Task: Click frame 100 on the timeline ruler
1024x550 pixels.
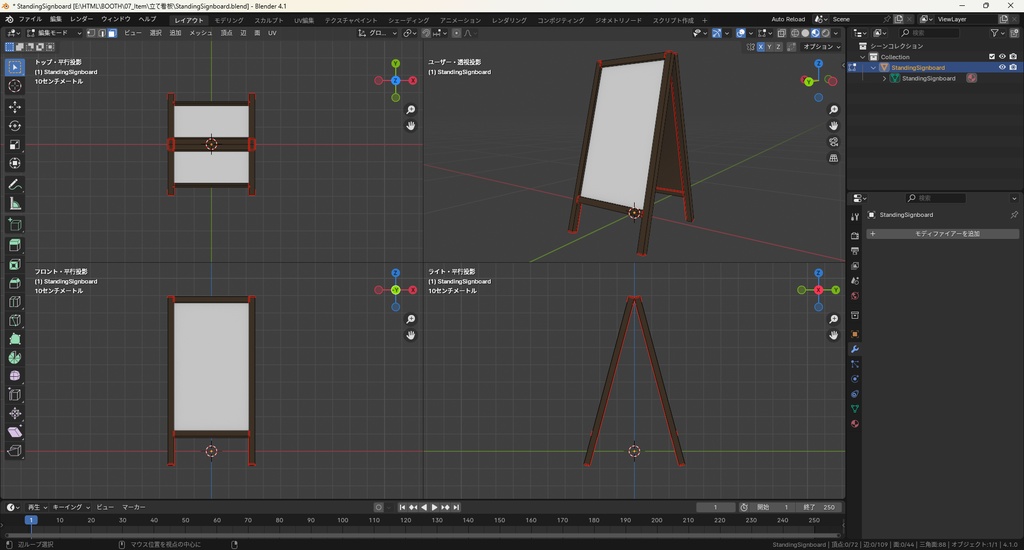Action: 343,520
